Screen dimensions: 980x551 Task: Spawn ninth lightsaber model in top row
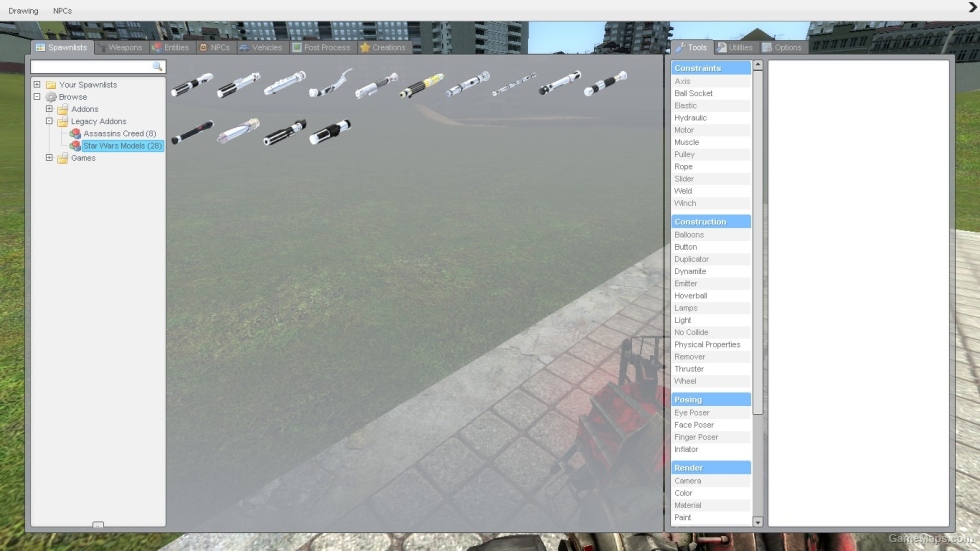click(559, 82)
